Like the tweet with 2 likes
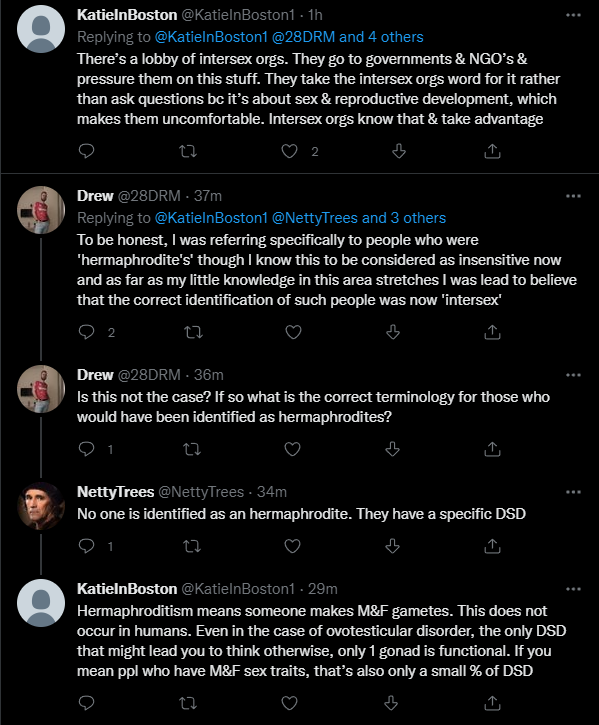 [x=290, y=151]
